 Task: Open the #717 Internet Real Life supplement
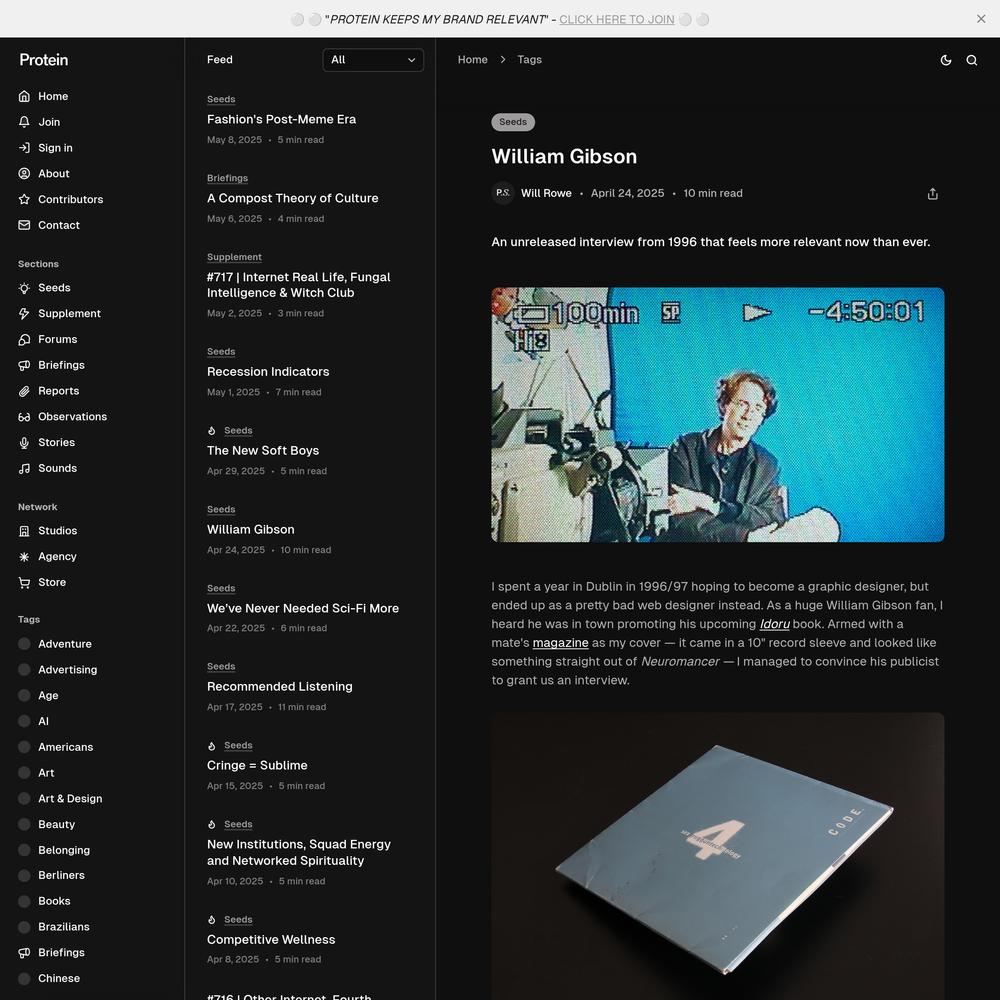(298, 285)
